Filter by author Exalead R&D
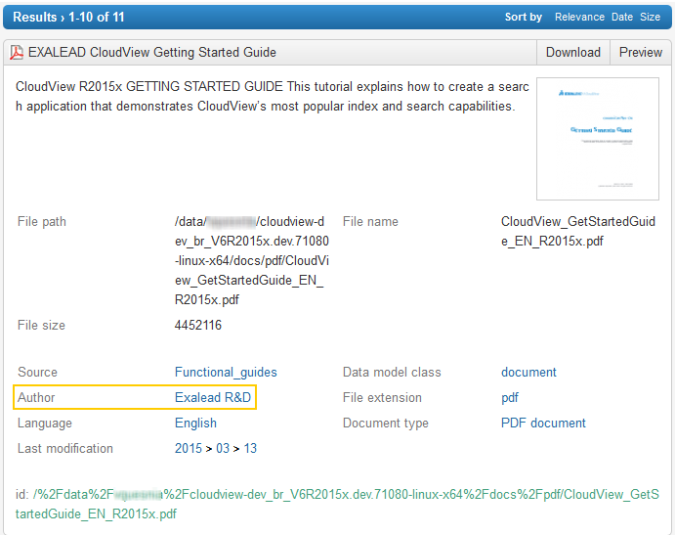Screen dimensions: 675x535 tap(213, 397)
